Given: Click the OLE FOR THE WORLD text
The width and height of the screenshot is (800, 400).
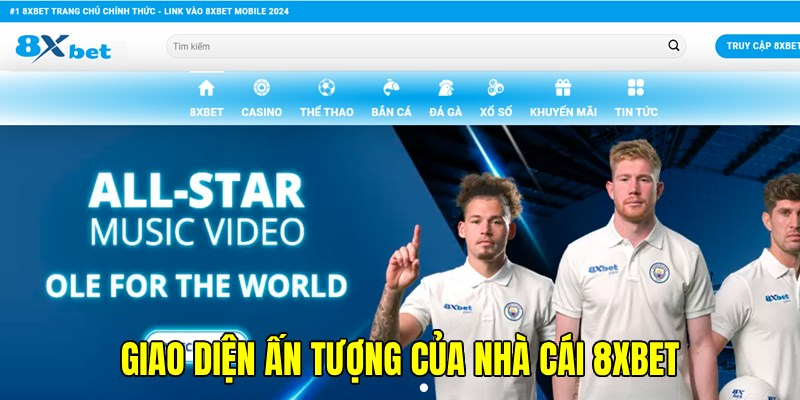Looking at the screenshot, I should click(x=196, y=286).
